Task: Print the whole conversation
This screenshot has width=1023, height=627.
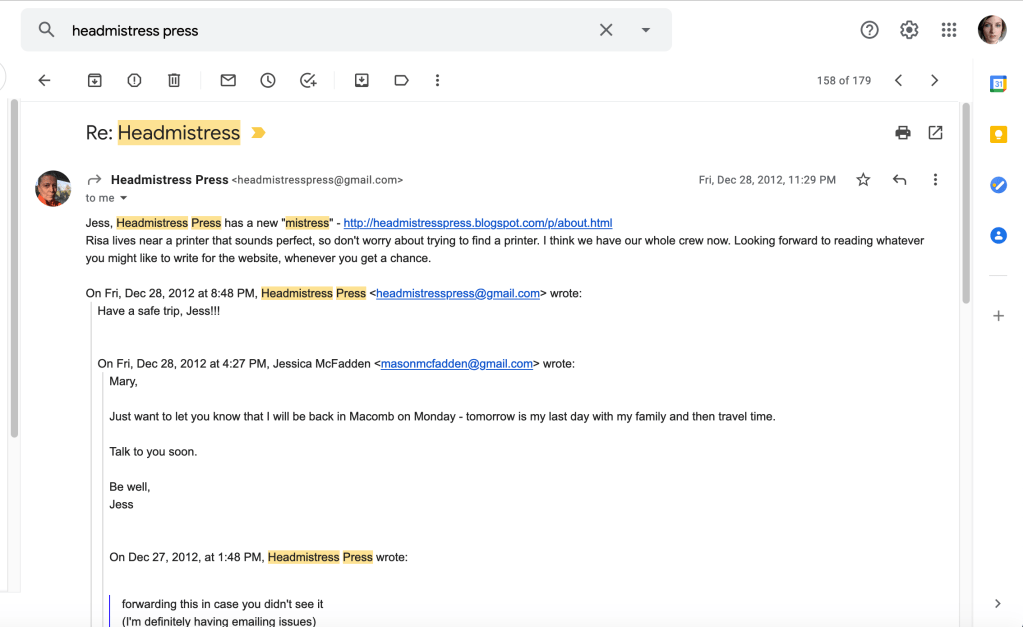Action: 903,132
